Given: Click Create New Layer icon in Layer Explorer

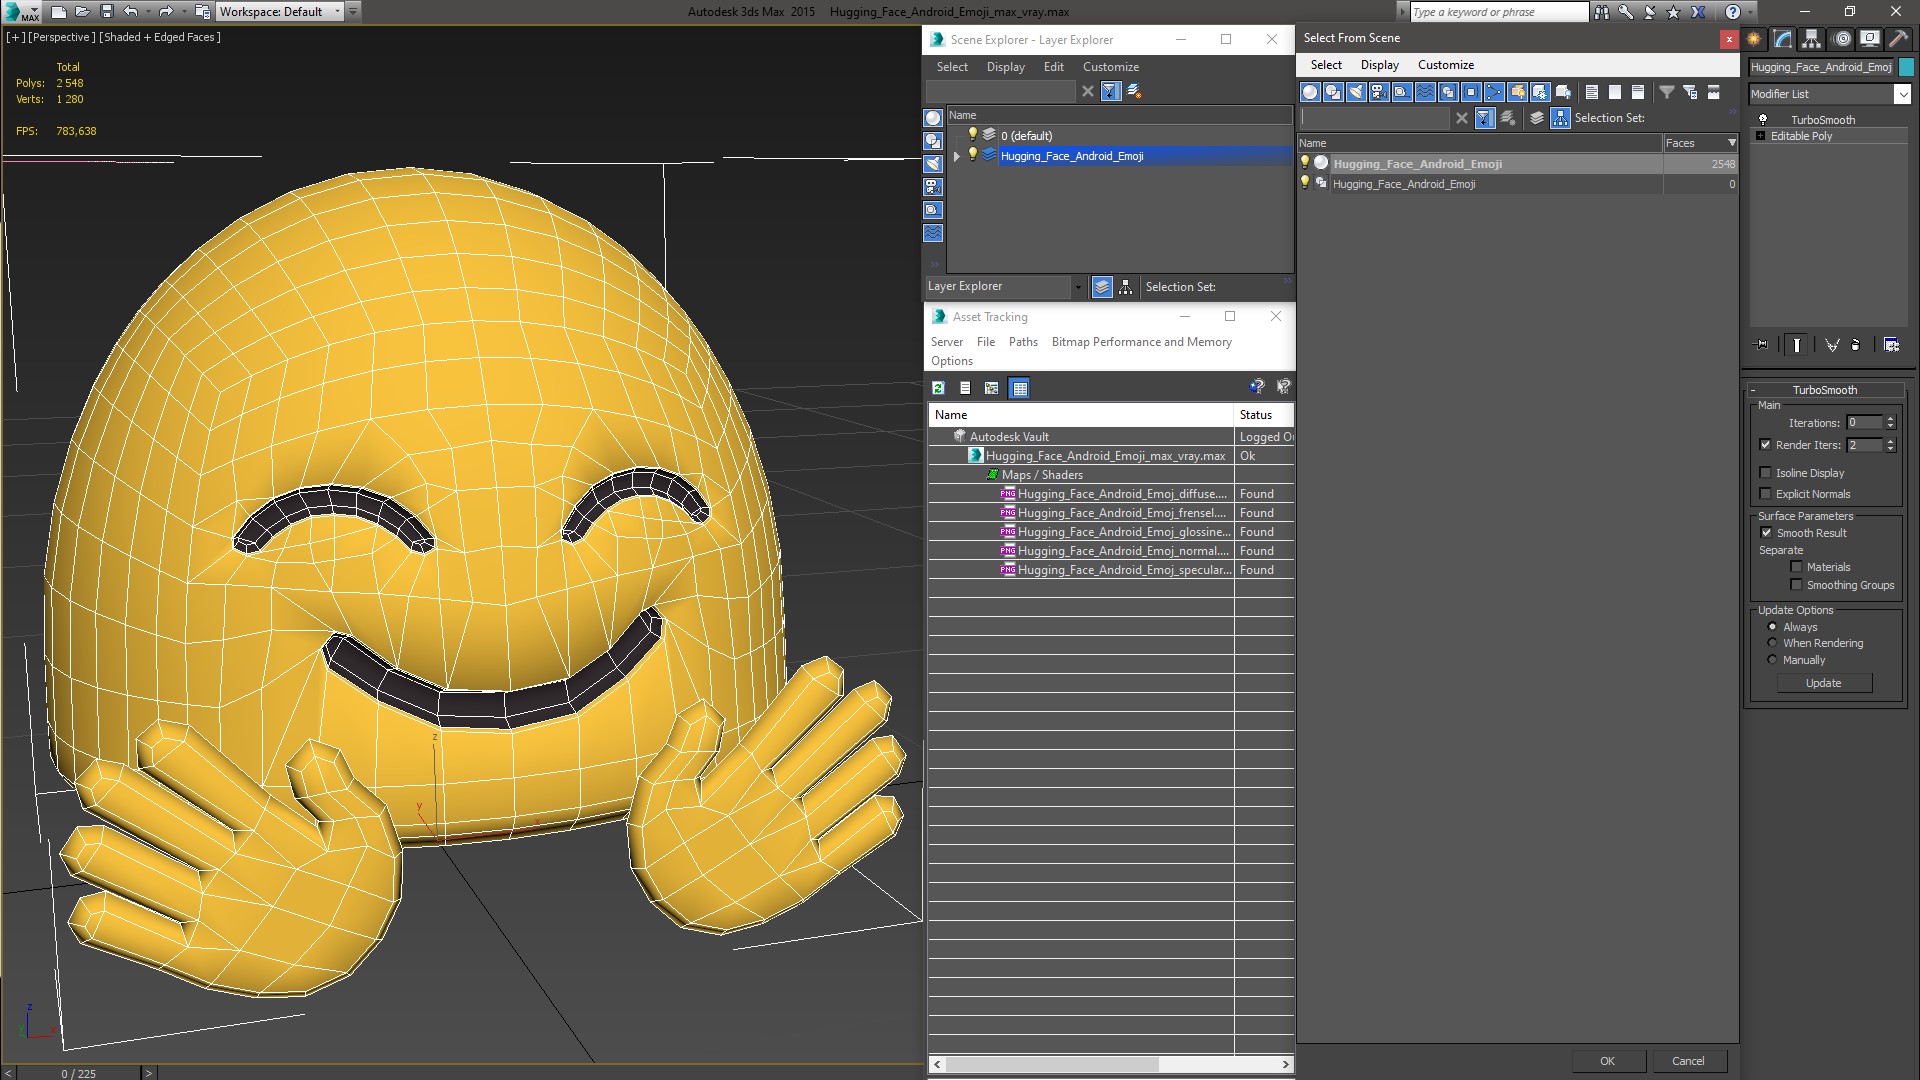Looking at the screenshot, I should tap(1134, 91).
